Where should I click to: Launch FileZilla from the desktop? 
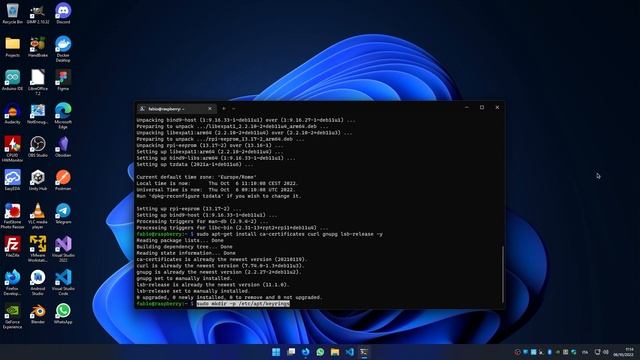[x=12, y=247]
